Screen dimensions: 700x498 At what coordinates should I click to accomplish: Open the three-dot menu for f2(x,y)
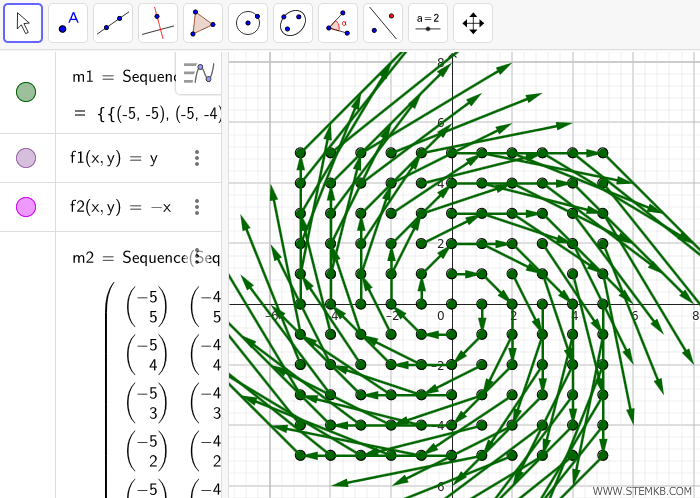[197, 207]
